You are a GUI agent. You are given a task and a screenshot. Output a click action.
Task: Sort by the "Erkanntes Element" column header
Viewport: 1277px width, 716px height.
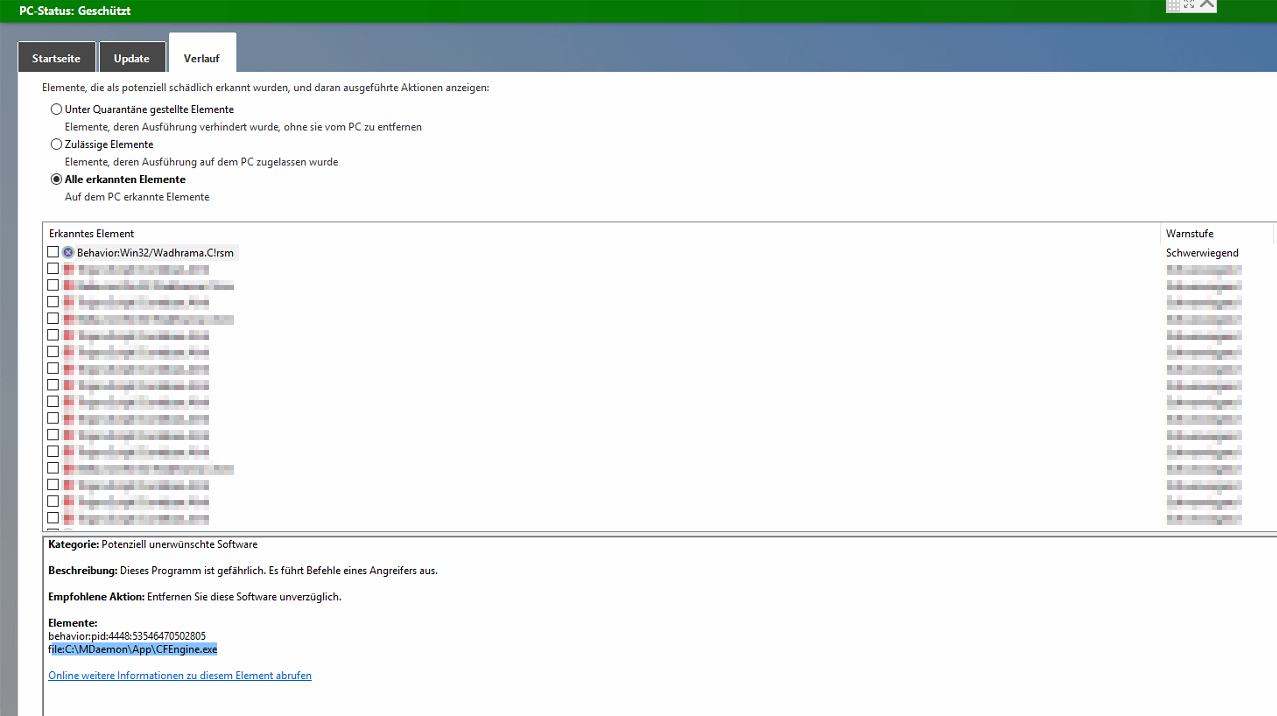(x=92, y=233)
